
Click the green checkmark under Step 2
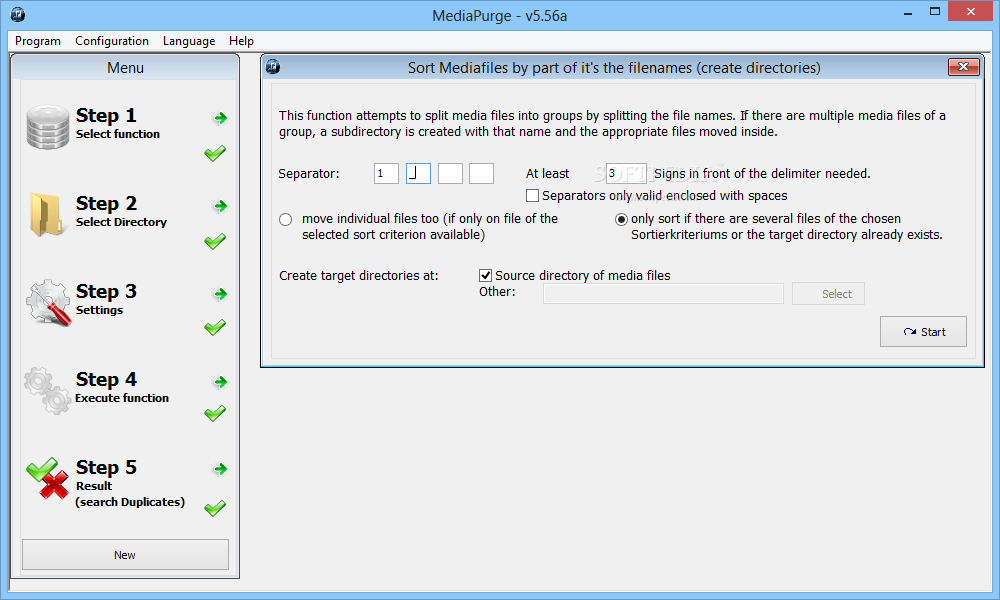coord(215,242)
